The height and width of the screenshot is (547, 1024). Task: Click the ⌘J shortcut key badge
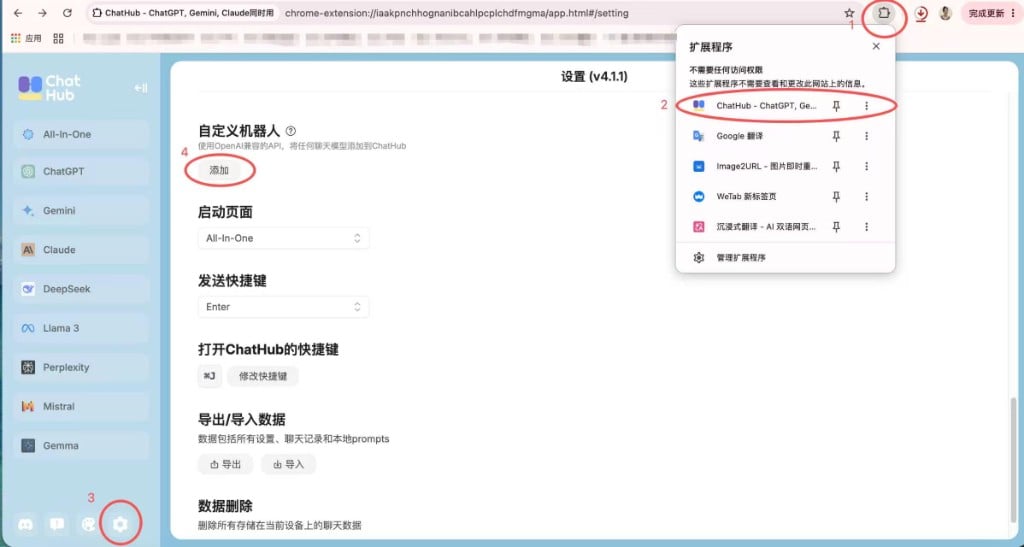click(210, 376)
